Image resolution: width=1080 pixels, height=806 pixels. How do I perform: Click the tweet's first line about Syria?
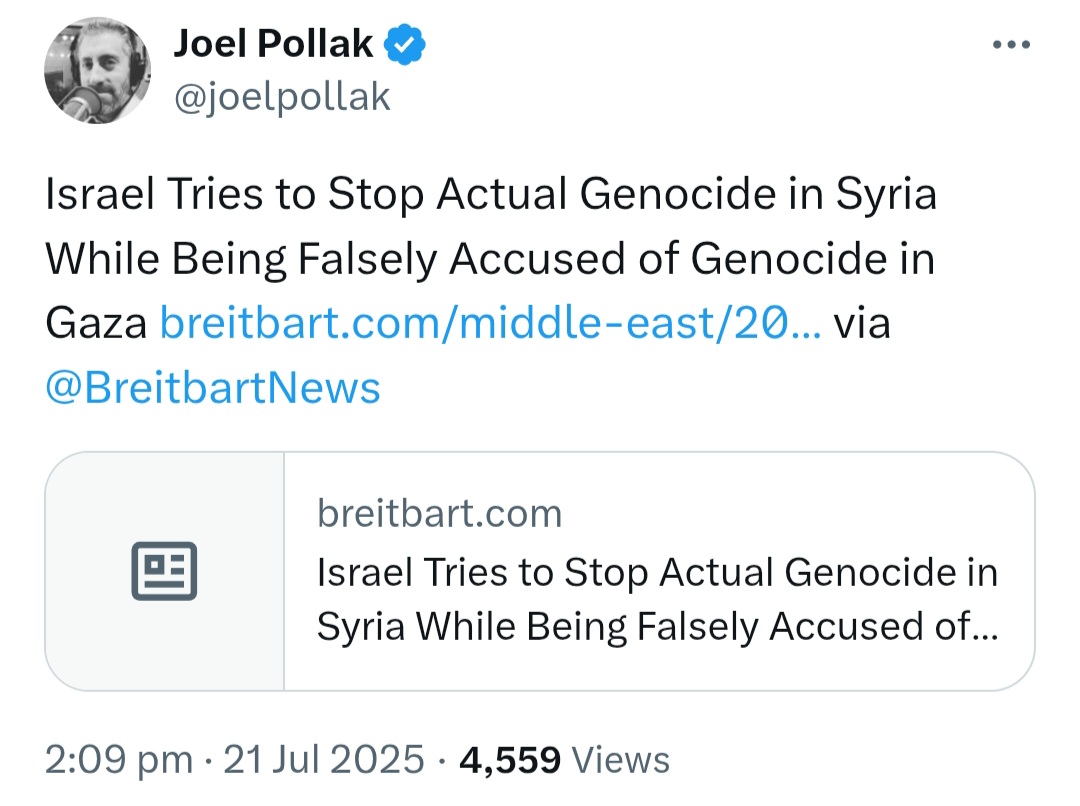pos(490,195)
